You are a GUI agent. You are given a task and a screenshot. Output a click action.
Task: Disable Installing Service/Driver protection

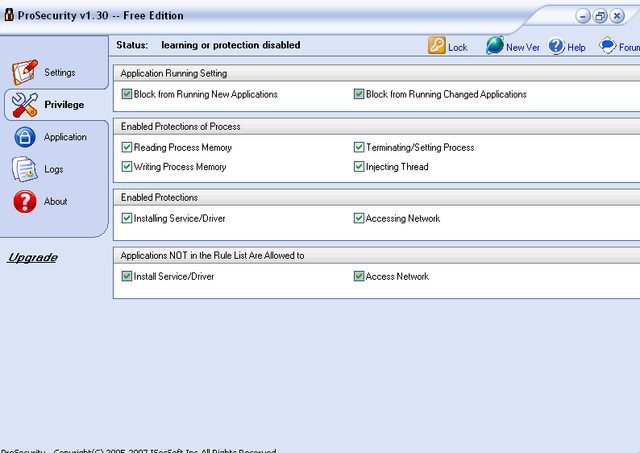pos(127,218)
